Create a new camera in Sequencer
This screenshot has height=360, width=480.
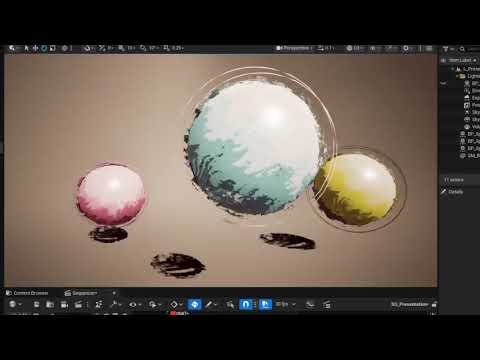[x=64, y=304]
